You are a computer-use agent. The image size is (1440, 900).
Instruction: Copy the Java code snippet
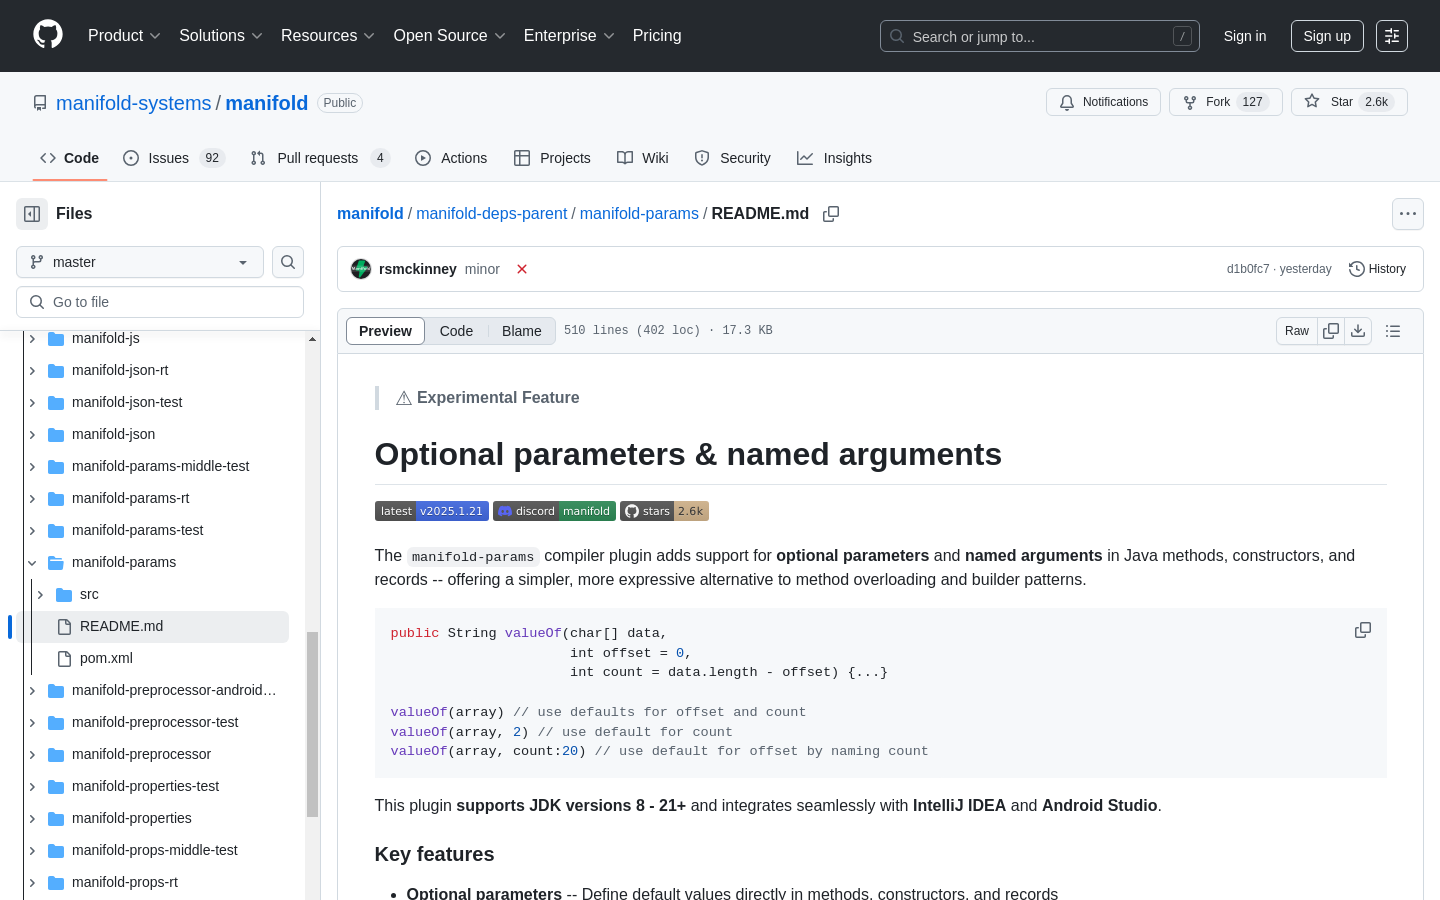[1363, 630]
